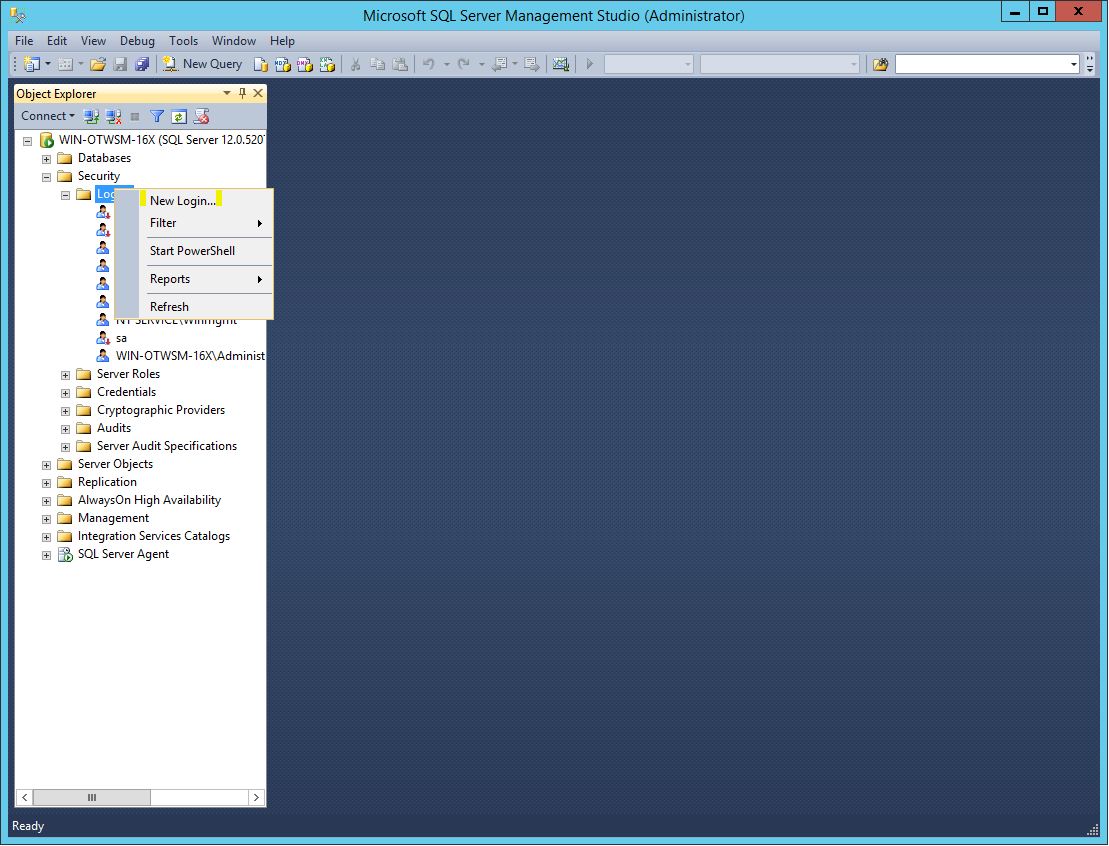Open a Database Engine Query icon
This screenshot has height=846, width=1109.
coord(261,64)
